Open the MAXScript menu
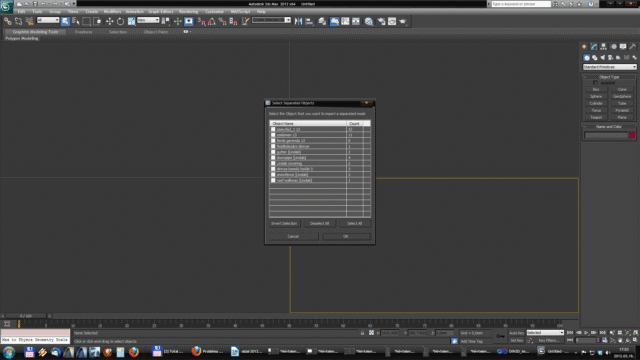 click(240, 11)
